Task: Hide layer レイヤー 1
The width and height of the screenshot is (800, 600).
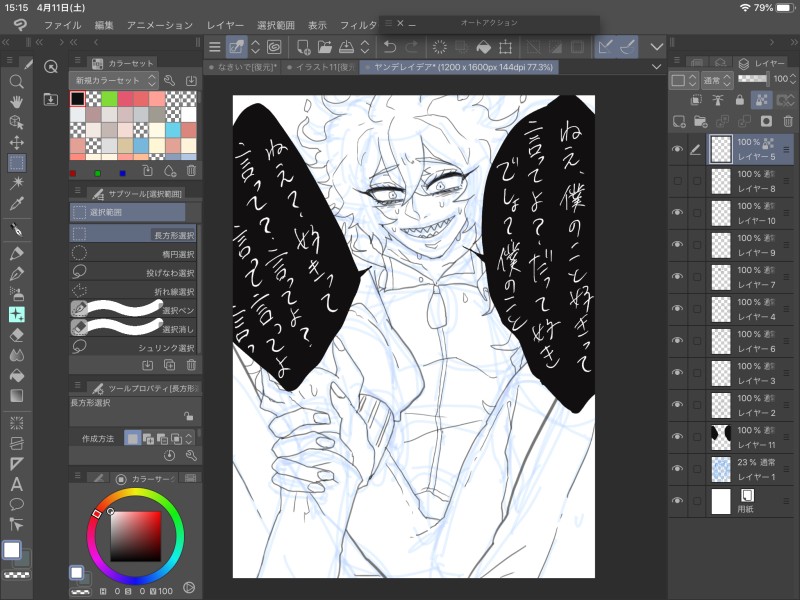Action: (677, 468)
